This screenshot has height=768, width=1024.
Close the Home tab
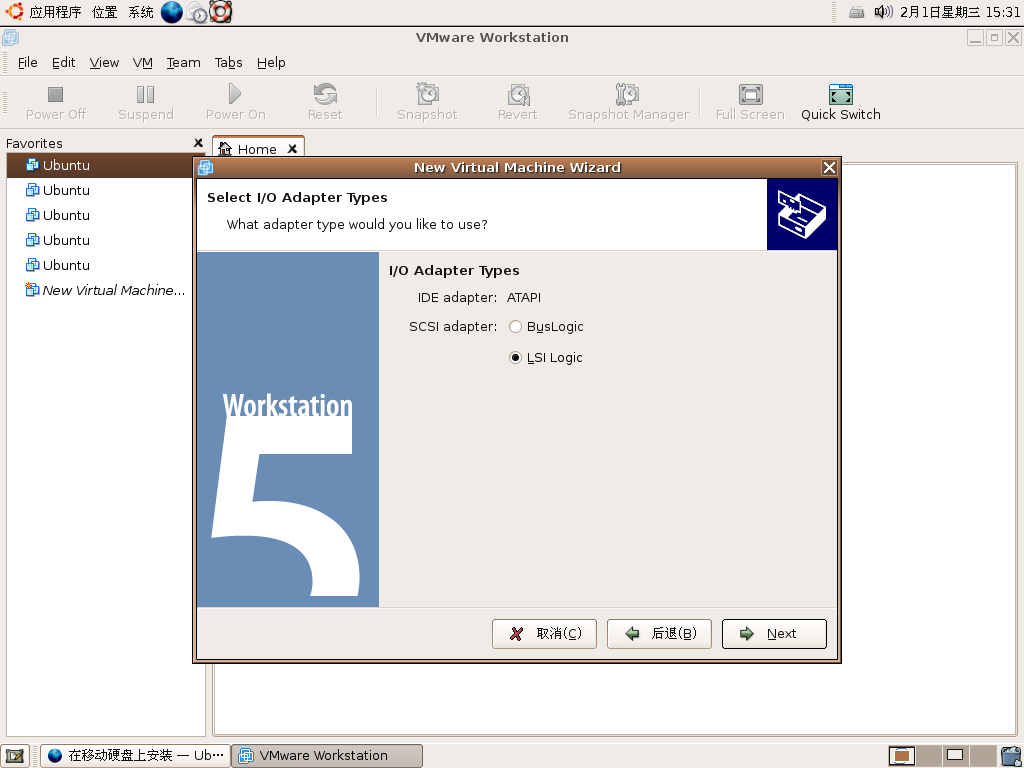click(293, 149)
